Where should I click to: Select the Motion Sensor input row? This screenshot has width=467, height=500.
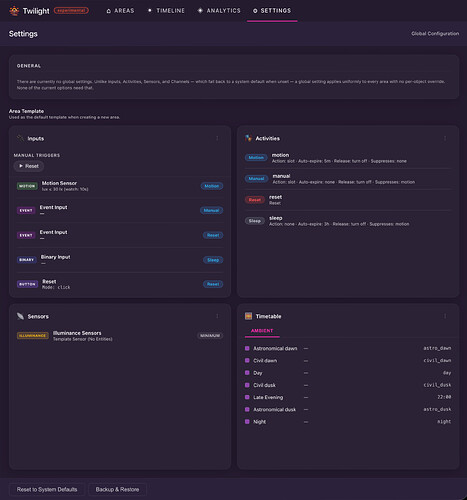120,186
